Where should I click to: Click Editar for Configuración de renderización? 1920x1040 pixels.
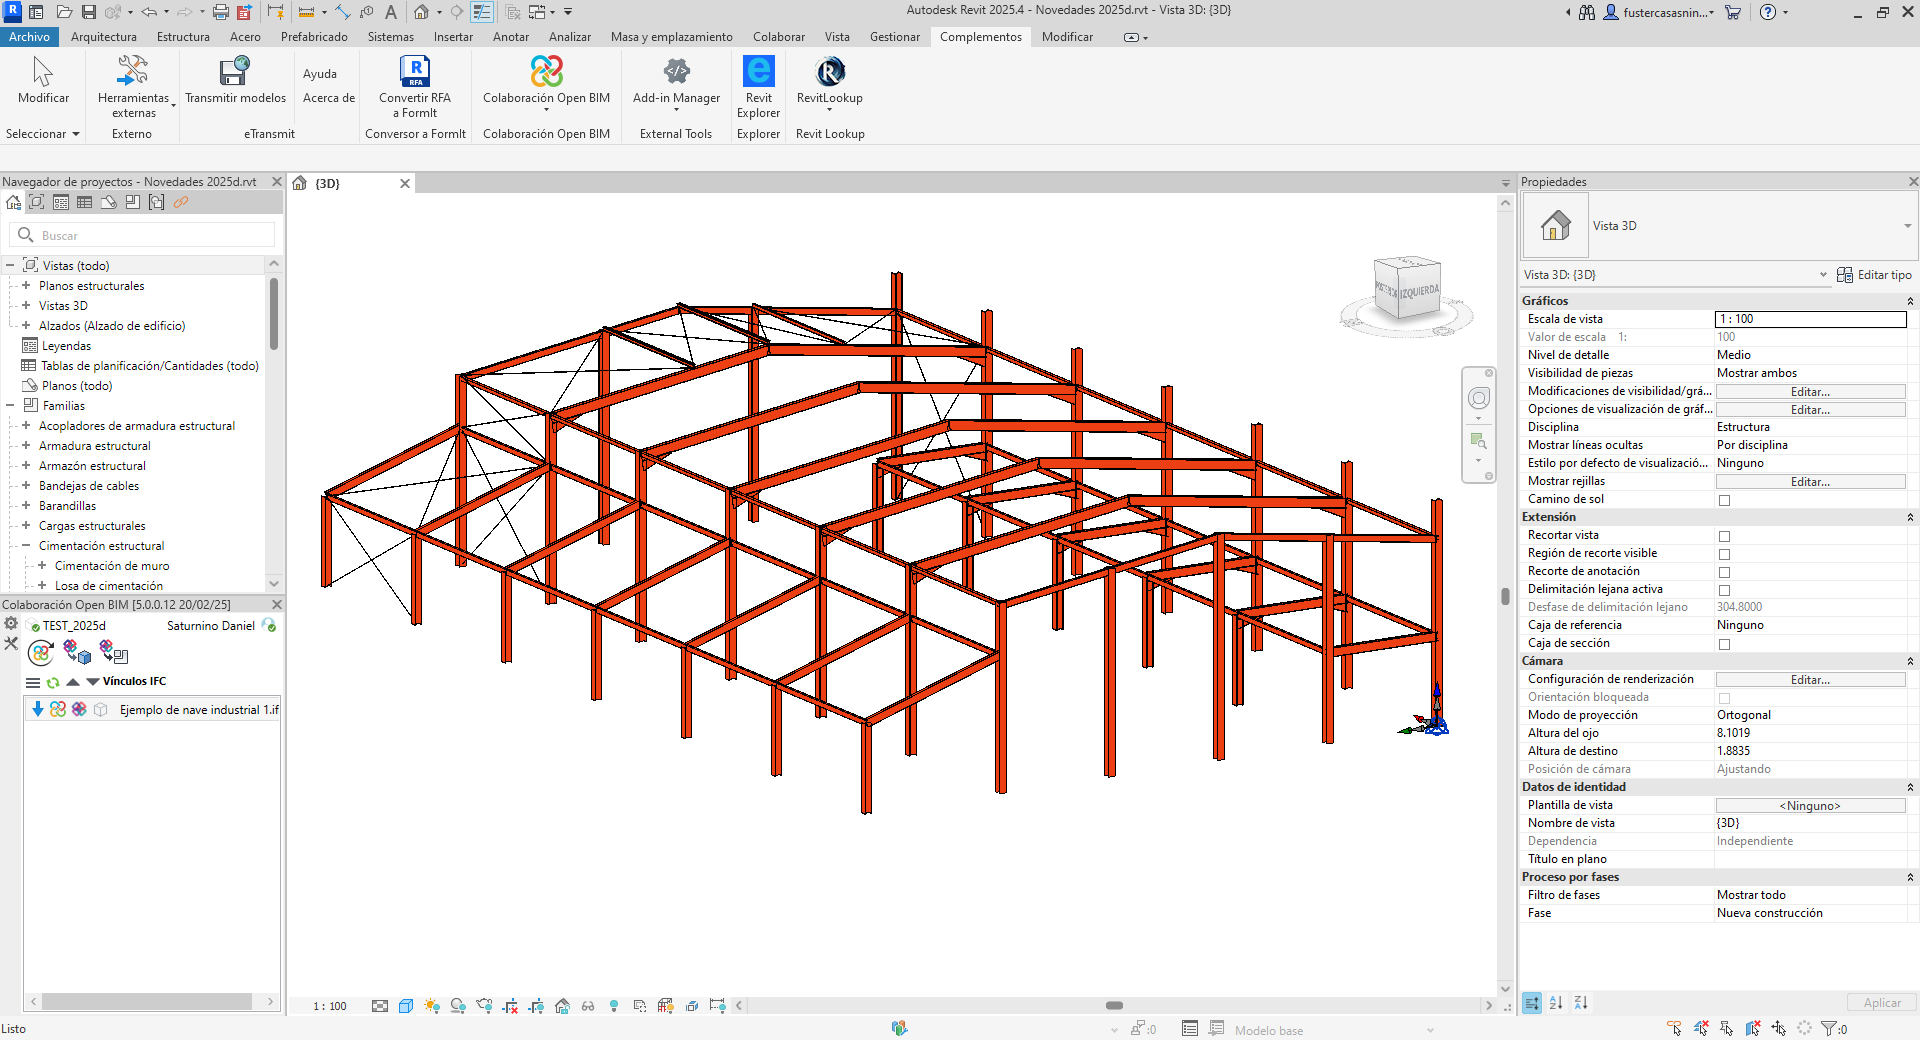point(1810,680)
